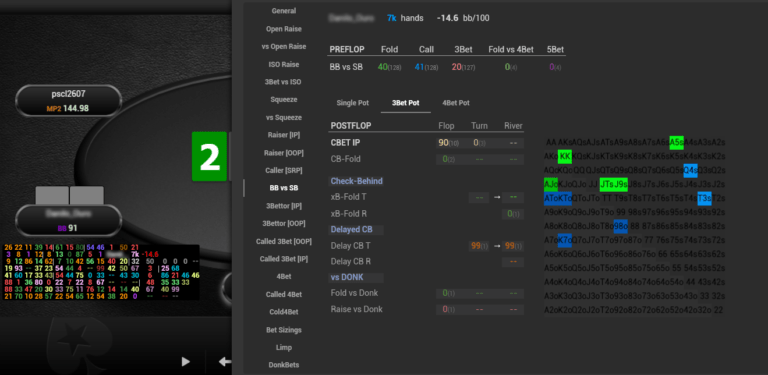Select vs Open Raise in sidebar
The height and width of the screenshot is (375, 768).
(x=284, y=47)
